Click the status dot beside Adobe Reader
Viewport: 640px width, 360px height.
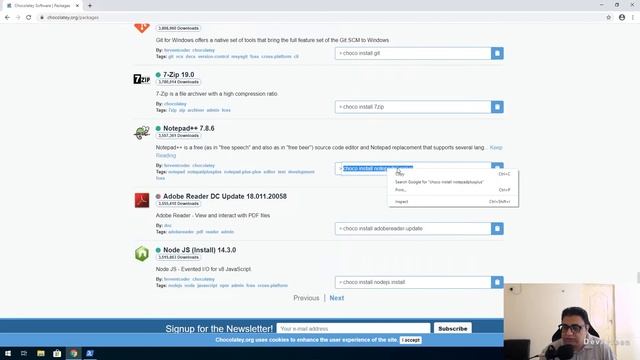click(158, 196)
